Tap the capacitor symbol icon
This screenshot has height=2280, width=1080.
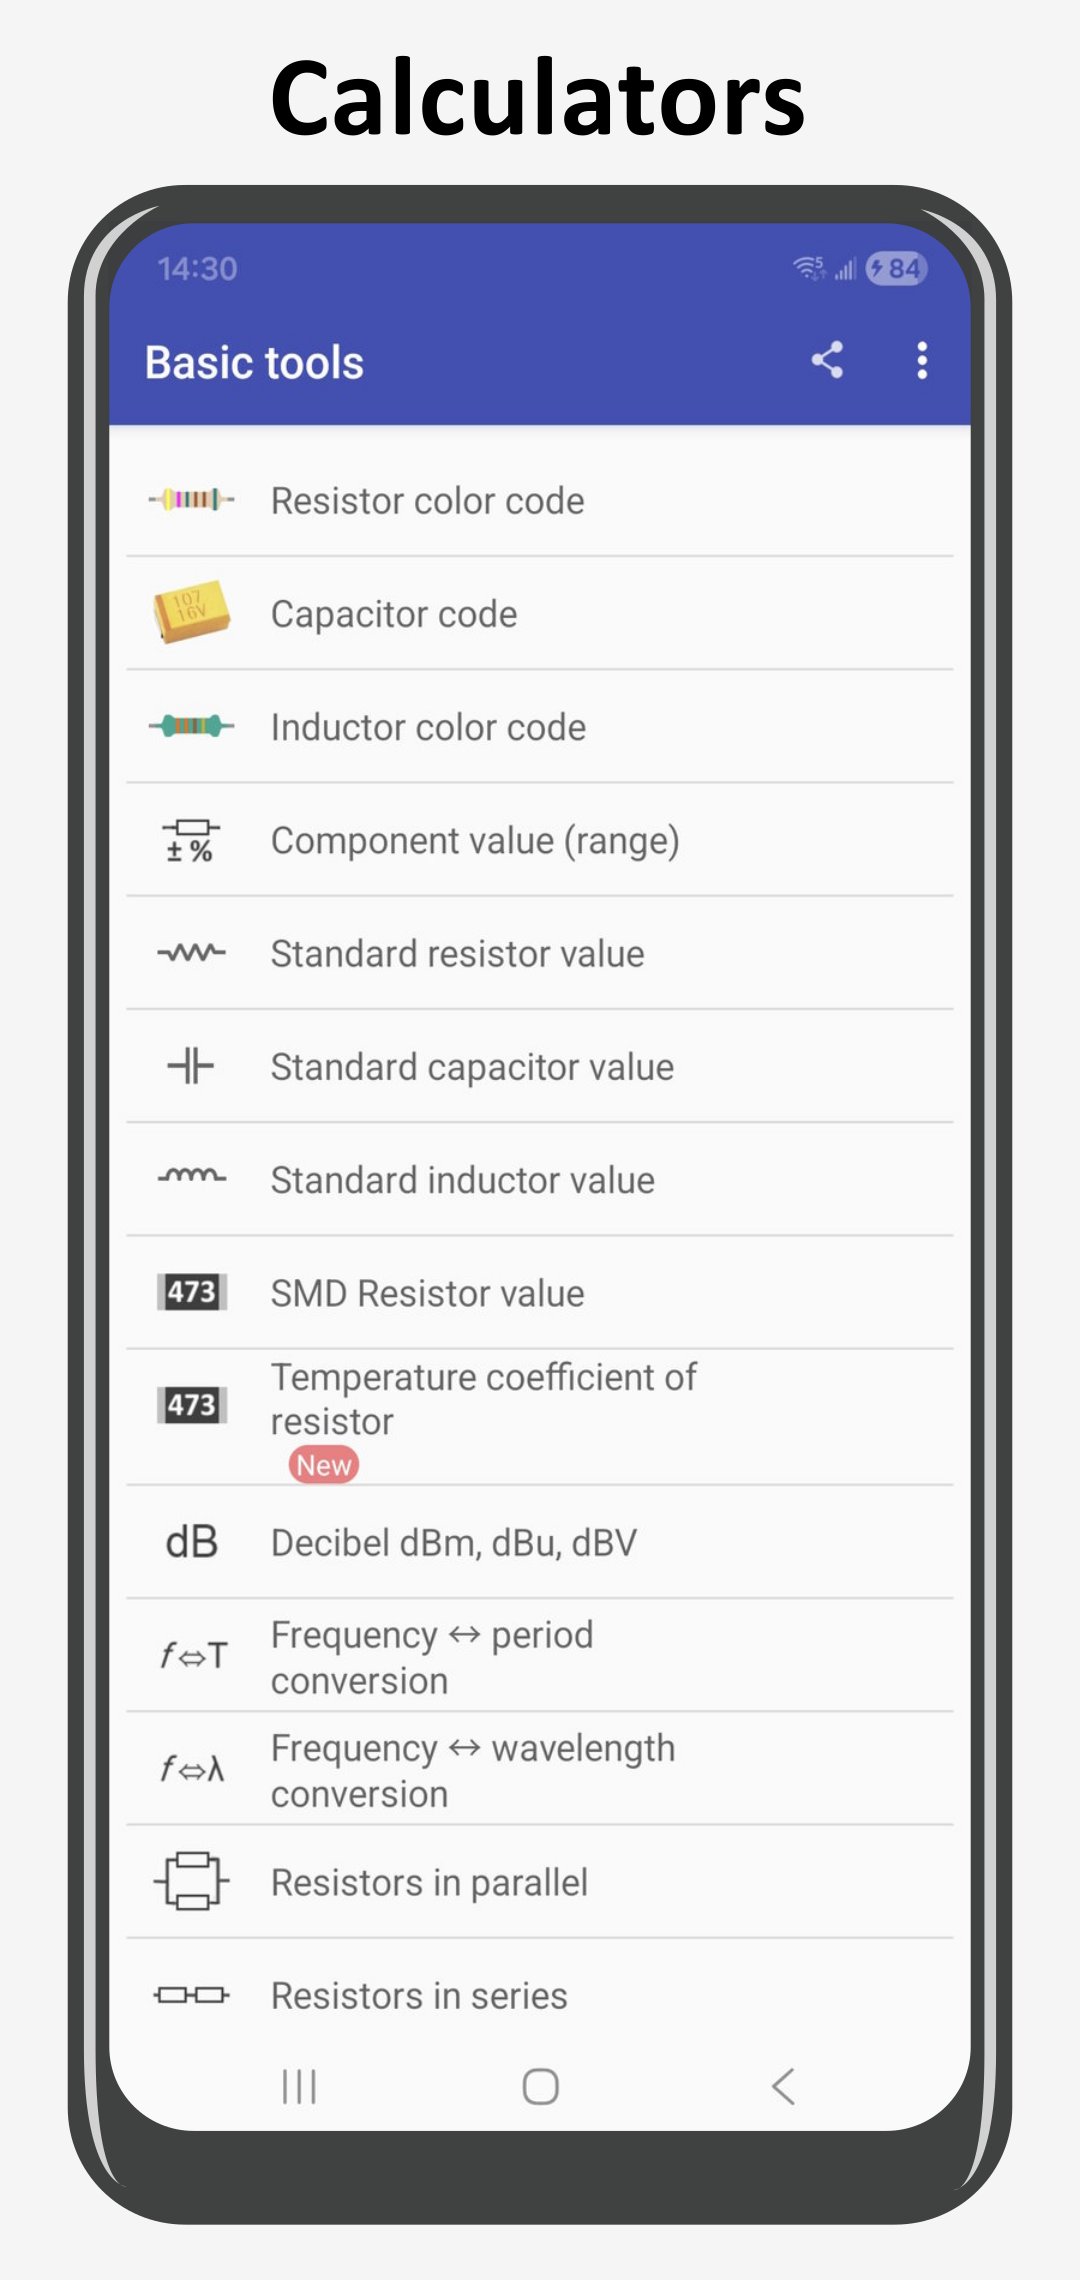pyautogui.click(x=191, y=1066)
